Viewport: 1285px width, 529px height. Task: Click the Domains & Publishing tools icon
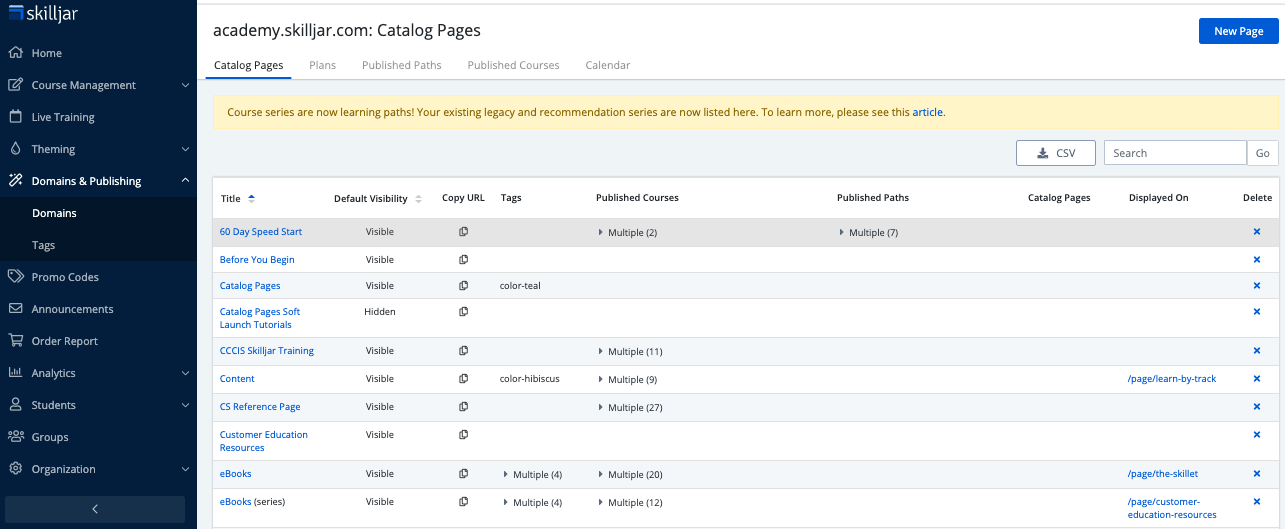point(15,181)
